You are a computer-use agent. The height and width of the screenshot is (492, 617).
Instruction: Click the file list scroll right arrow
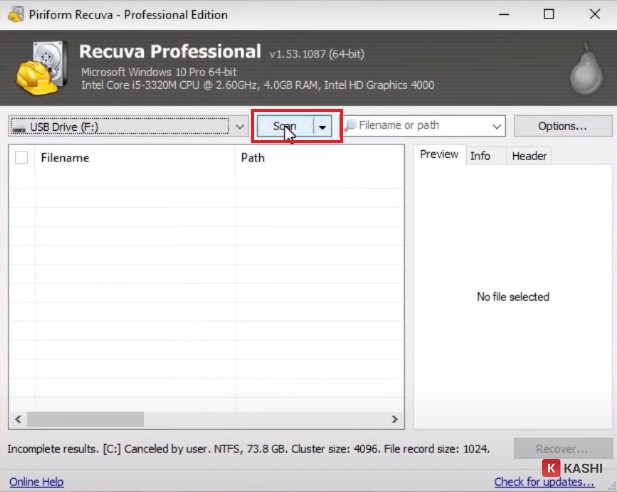pyautogui.click(x=395, y=420)
